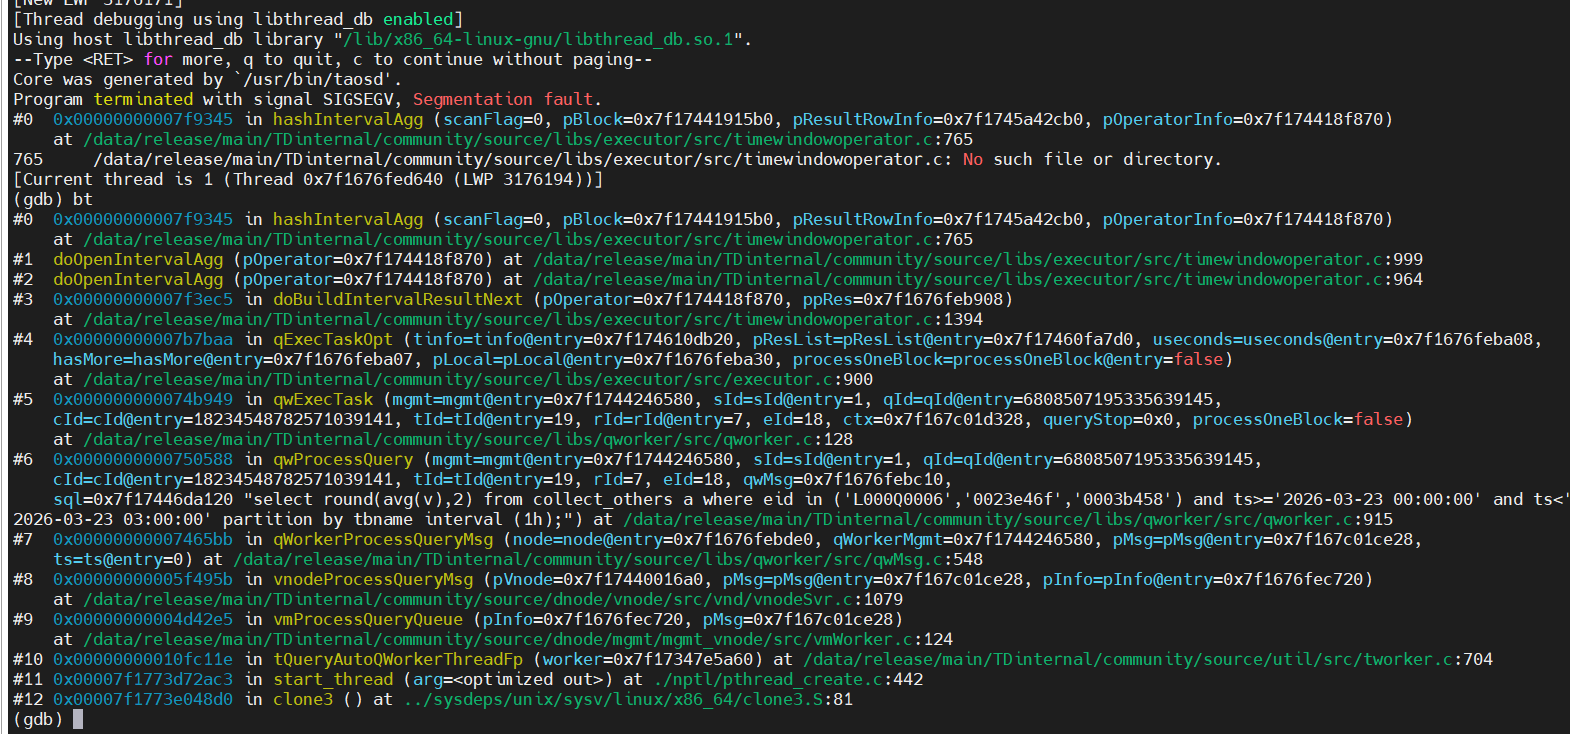Screen dimensions: 1570x734
Task: Open the executor.c:900 source path
Action: click(x=477, y=379)
